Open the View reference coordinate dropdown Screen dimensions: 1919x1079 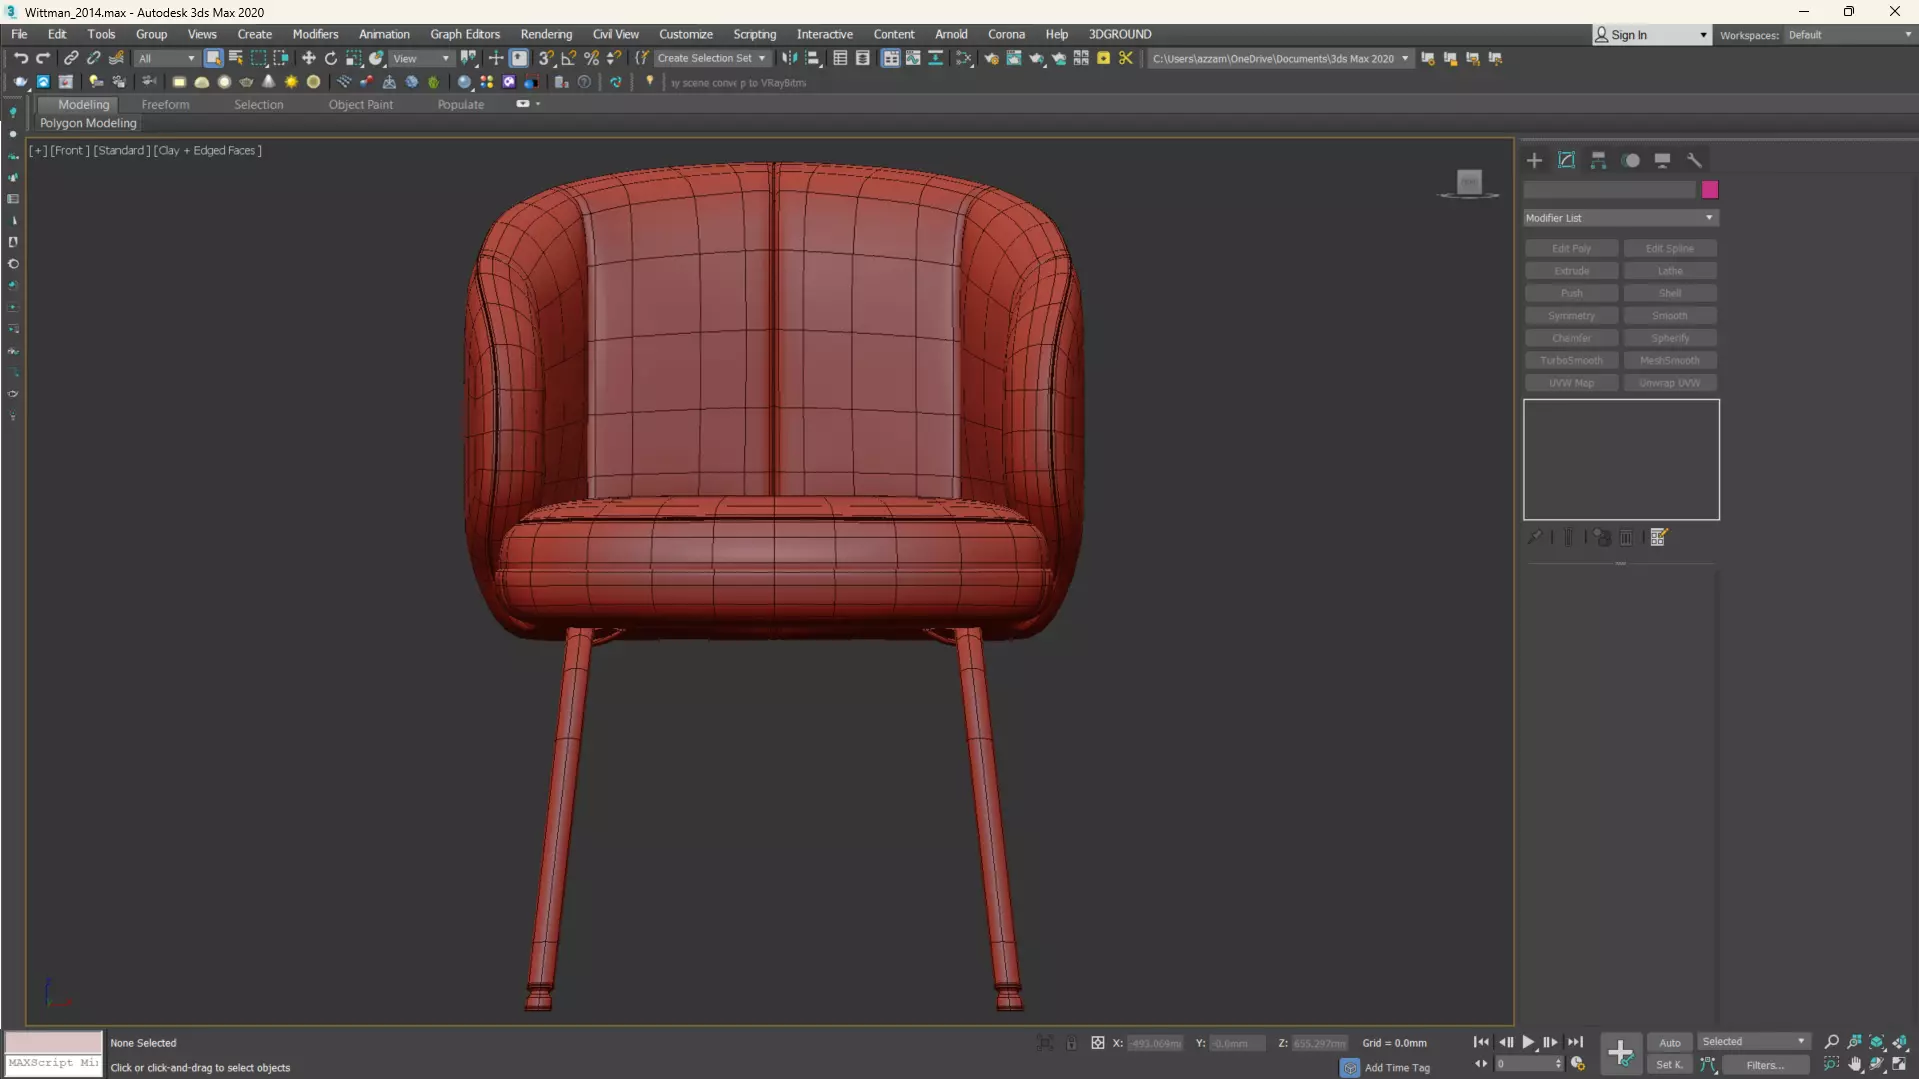tap(421, 58)
